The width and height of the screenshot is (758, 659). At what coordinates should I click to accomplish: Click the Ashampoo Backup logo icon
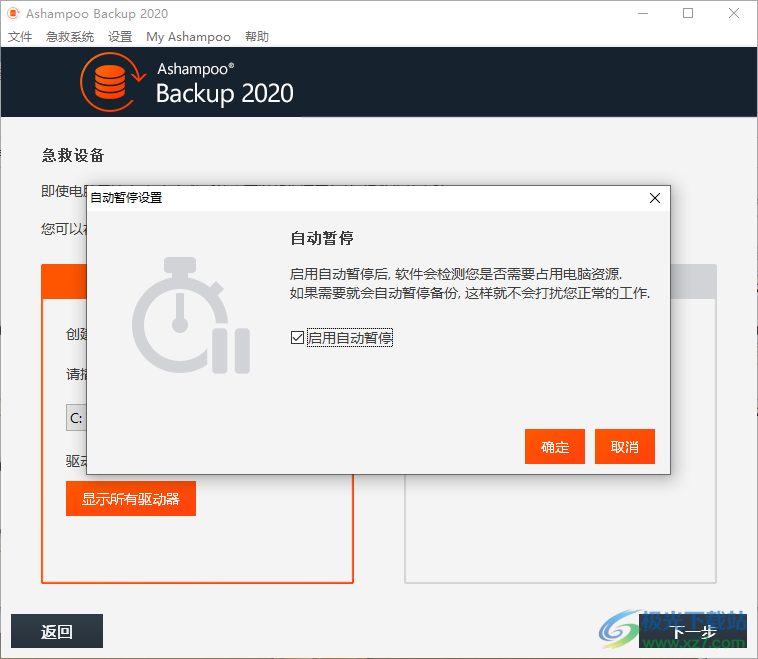click(113, 82)
